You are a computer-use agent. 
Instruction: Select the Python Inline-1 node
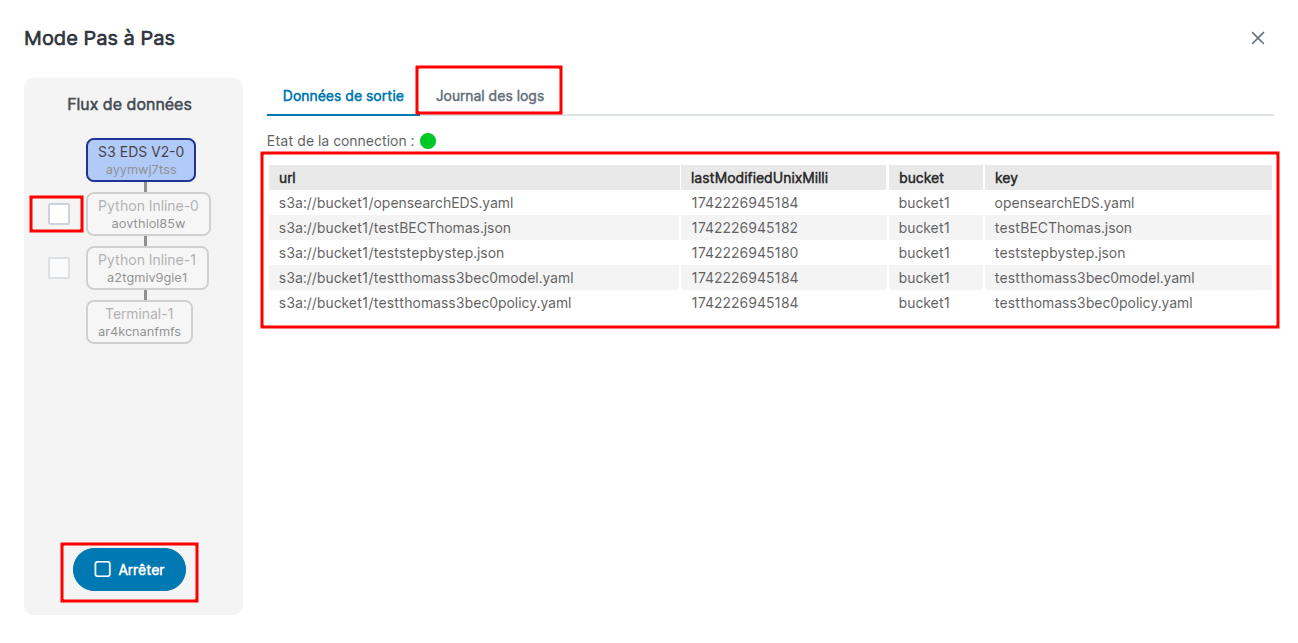148,268
